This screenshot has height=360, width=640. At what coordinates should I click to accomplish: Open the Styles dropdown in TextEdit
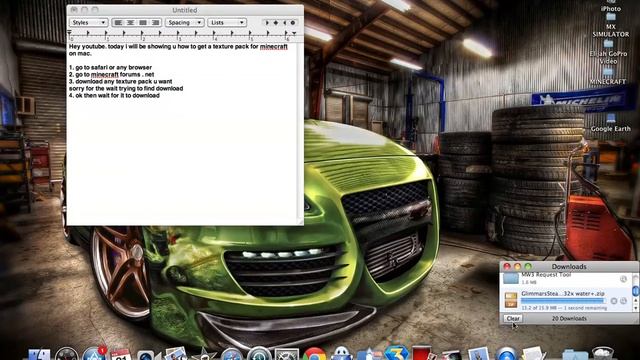coord(88,22)
